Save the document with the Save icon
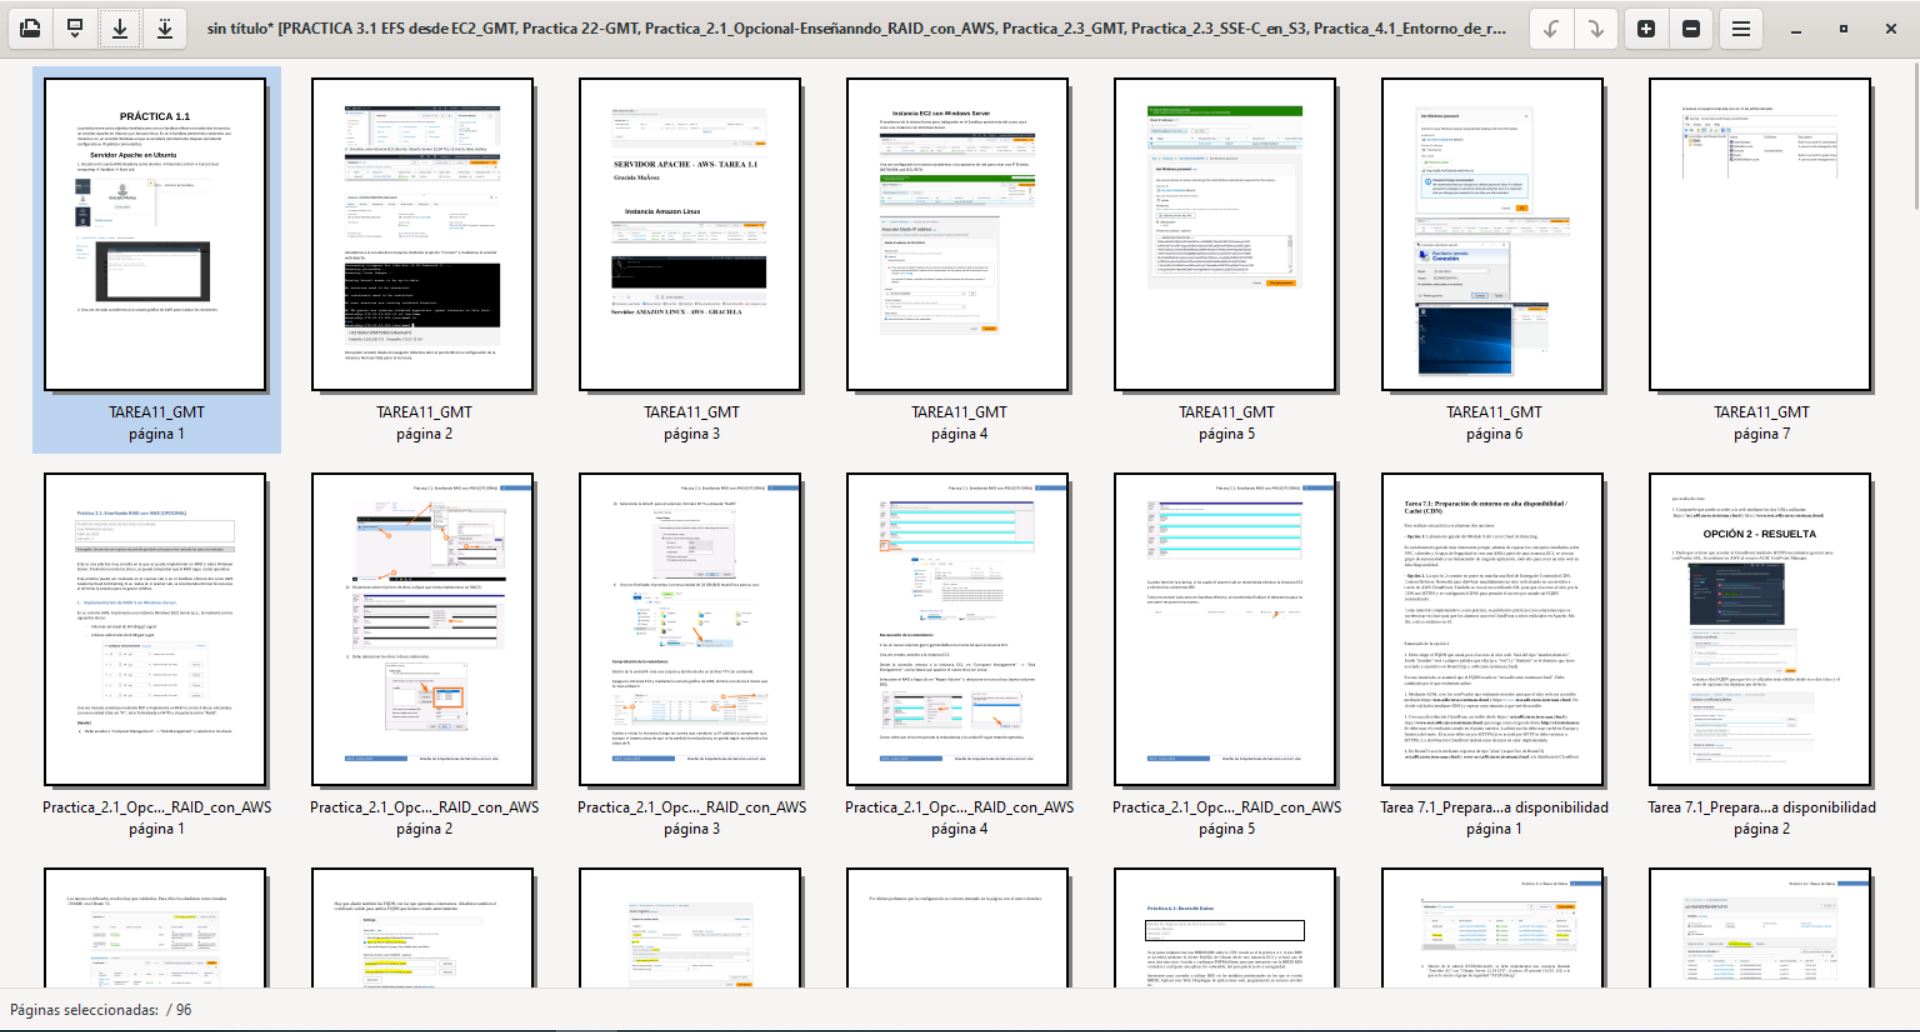1920x1032 pixels. pos(120,29)
